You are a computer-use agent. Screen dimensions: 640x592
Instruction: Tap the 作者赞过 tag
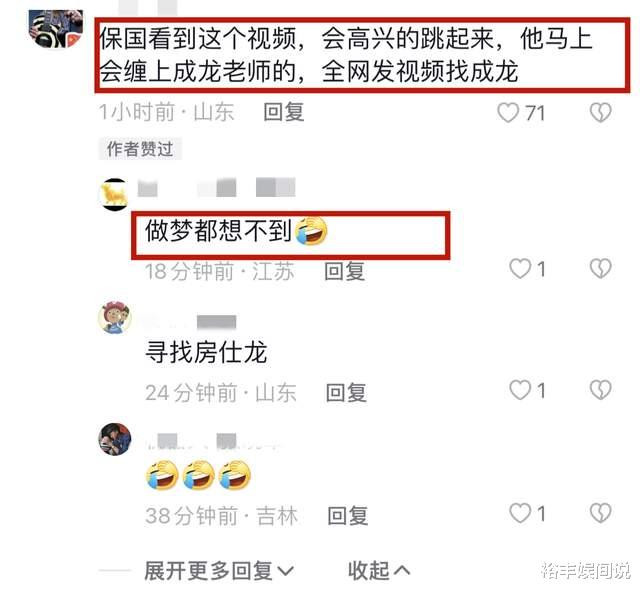[140, 149]
